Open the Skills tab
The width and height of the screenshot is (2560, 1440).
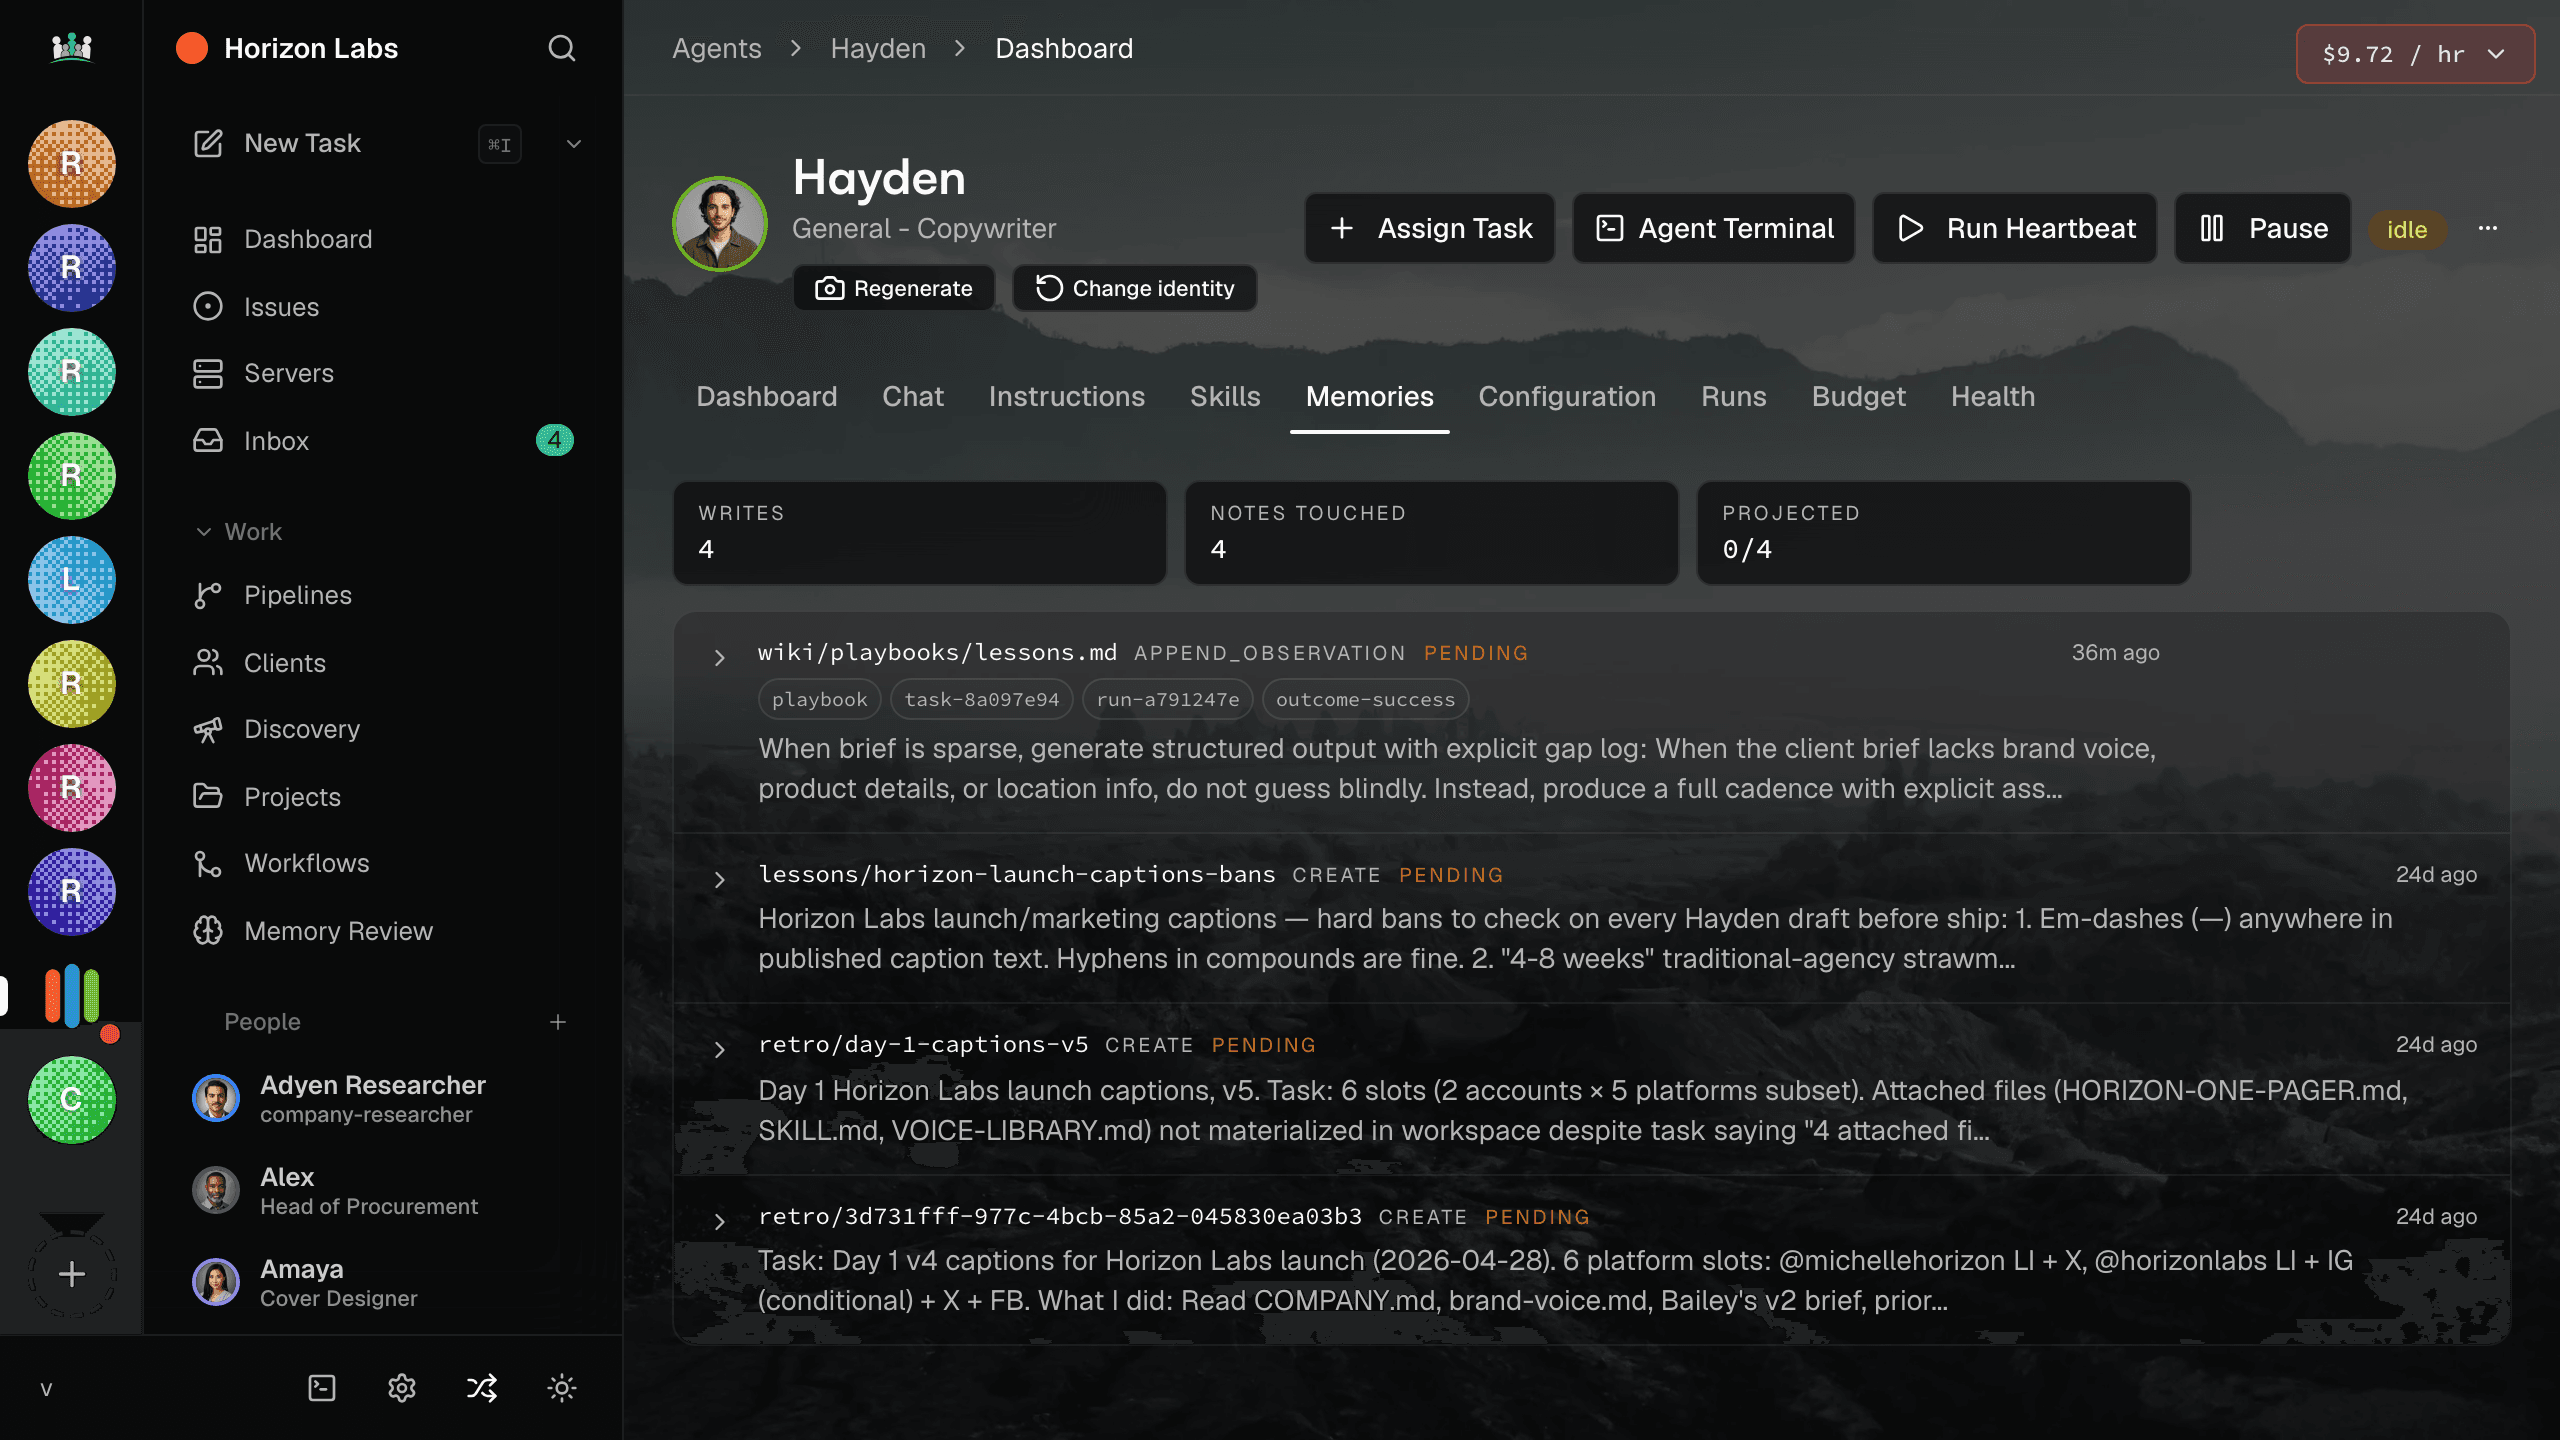(1225, 397)
